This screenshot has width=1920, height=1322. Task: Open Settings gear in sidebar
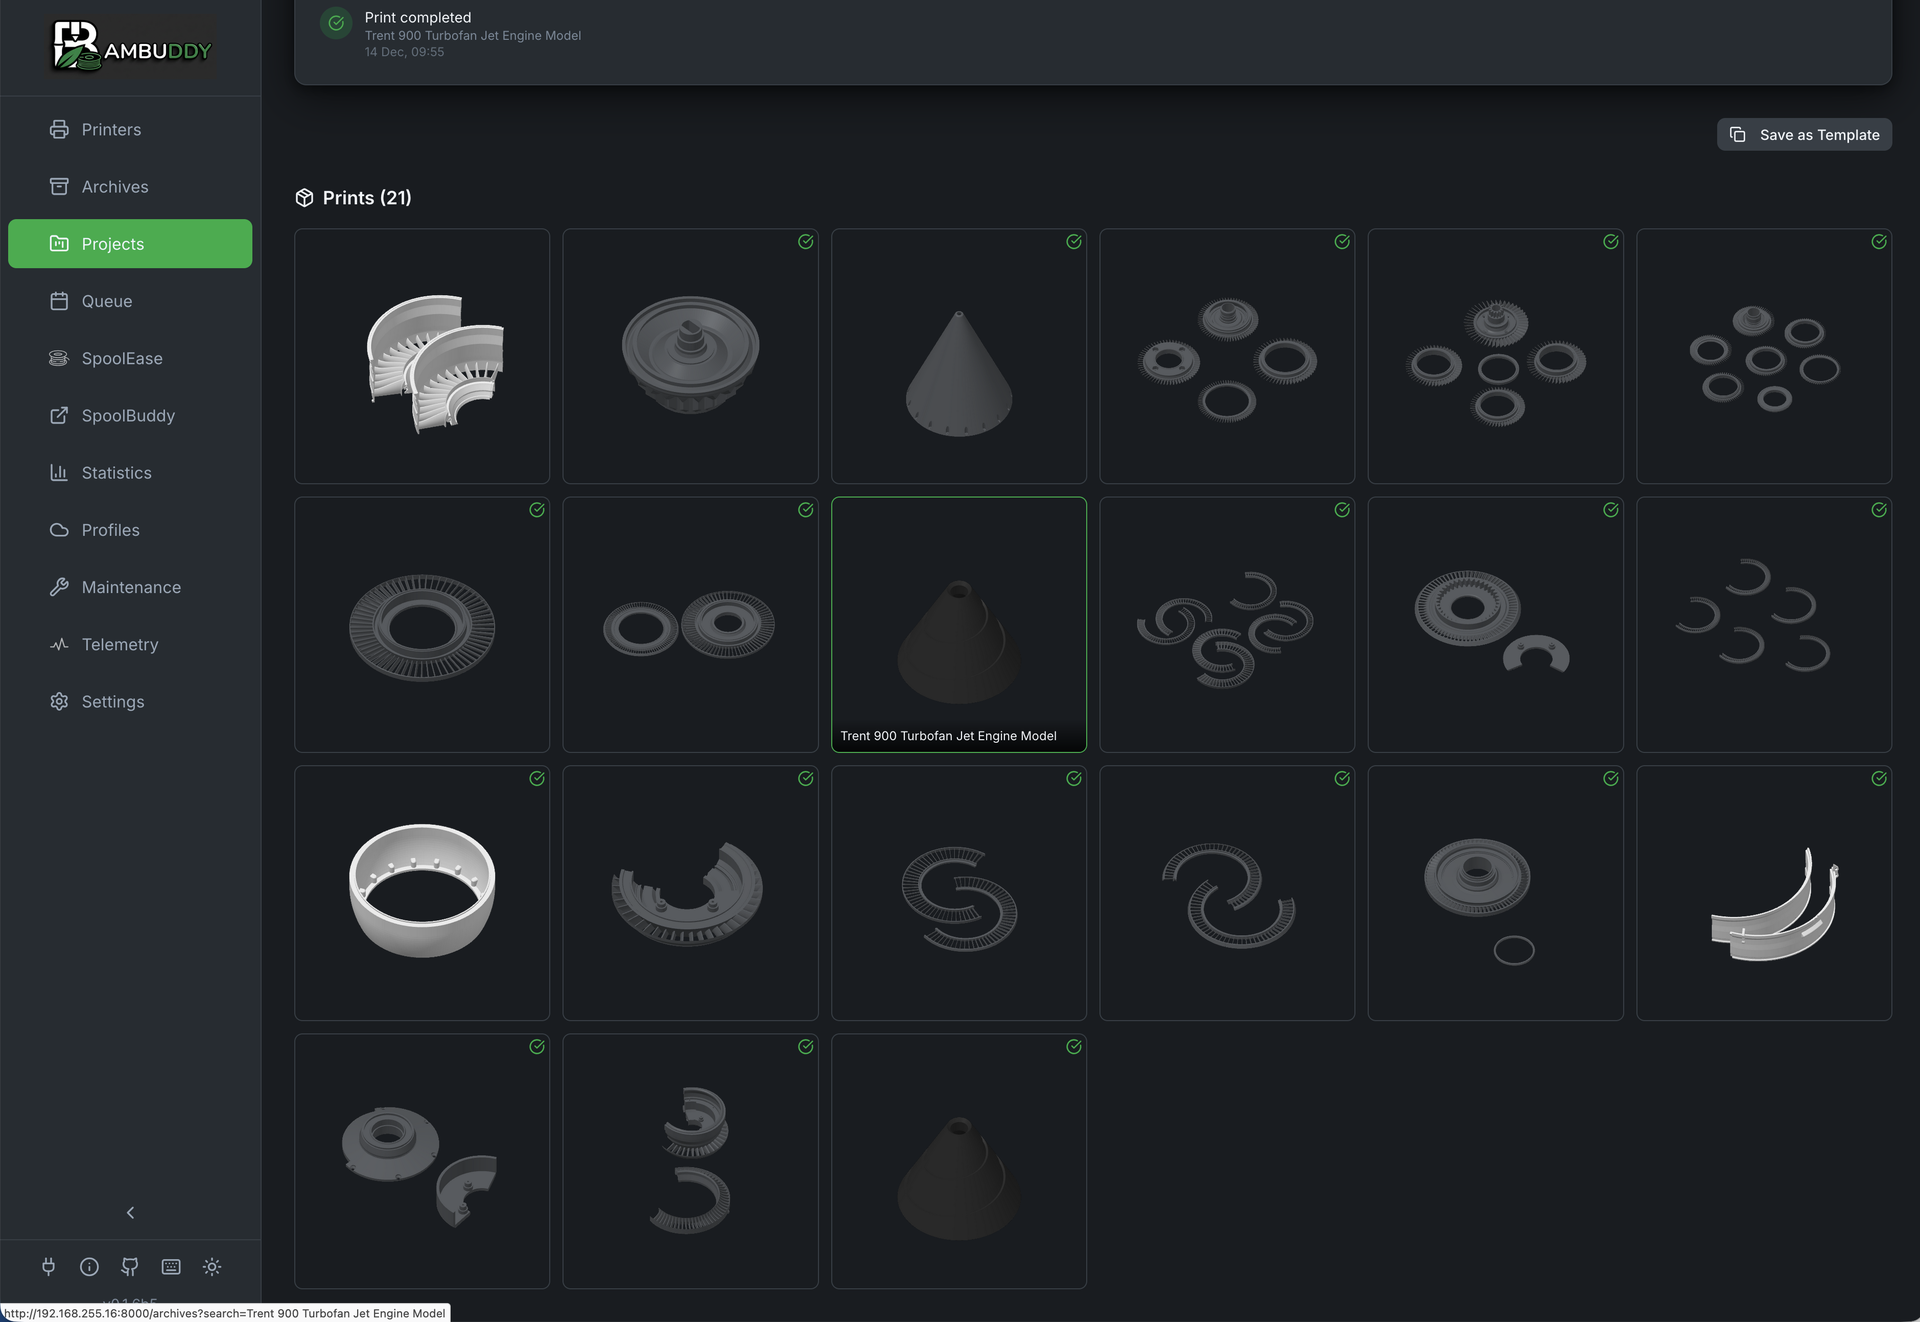(x=59, y=702)
